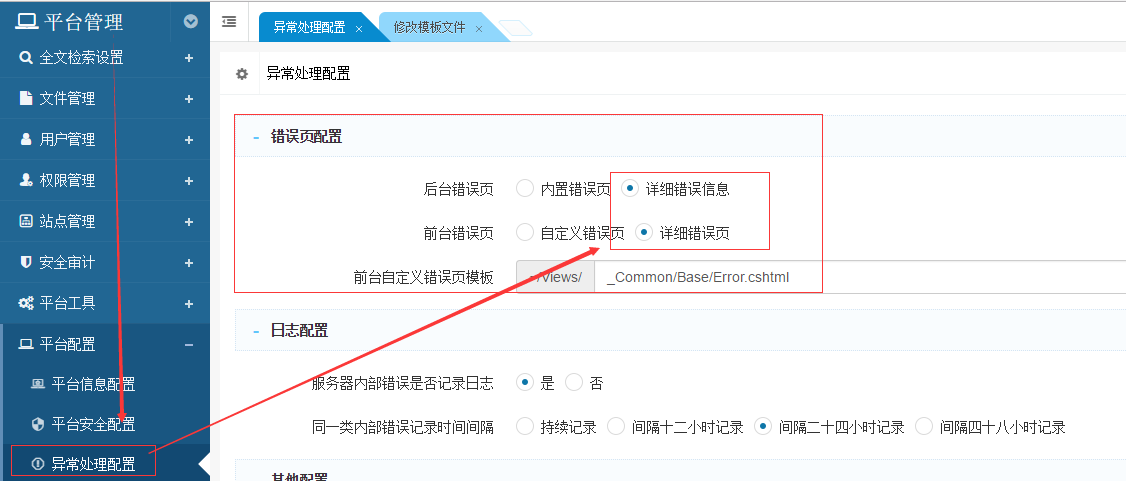
Task: Expand the 全文检索设置 menu
Action: click(189, 58)
